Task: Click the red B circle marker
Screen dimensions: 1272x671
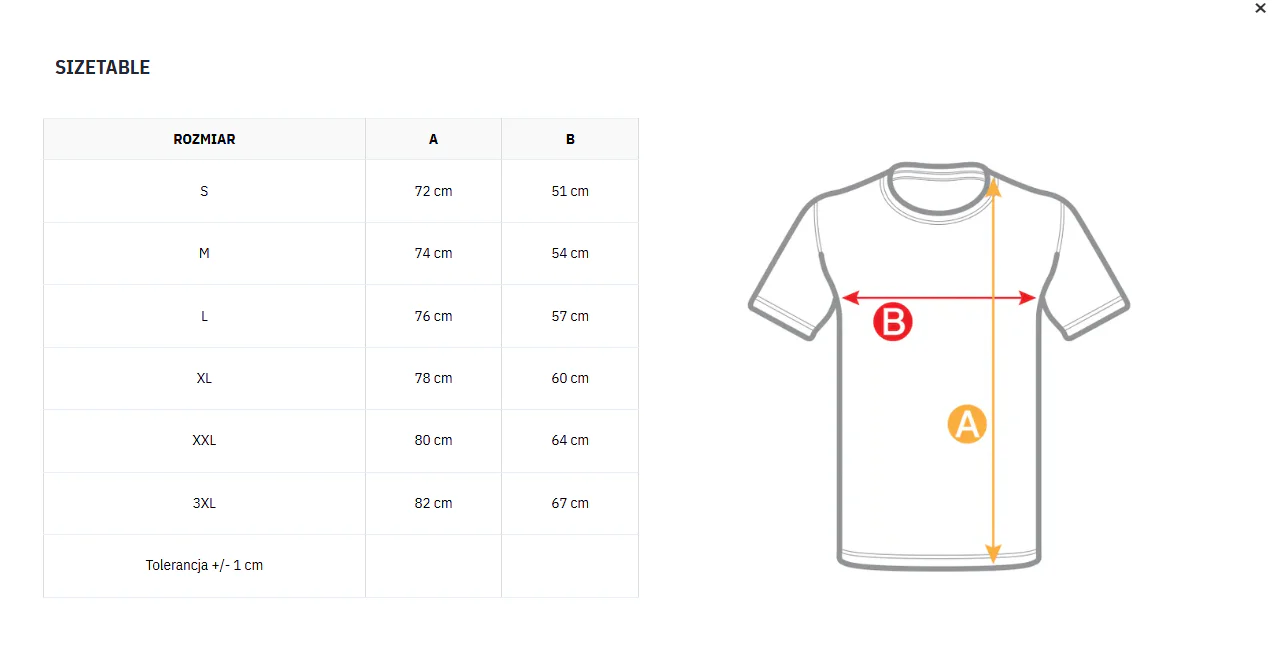Action: 893,322
